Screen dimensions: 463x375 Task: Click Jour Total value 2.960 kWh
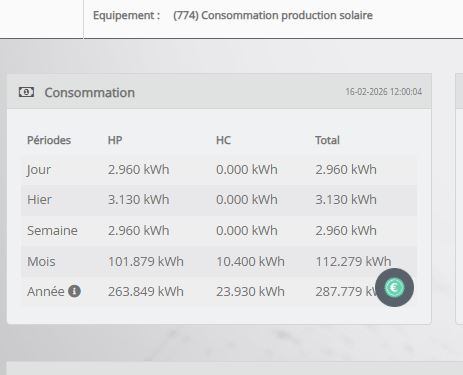click(346, 170)
